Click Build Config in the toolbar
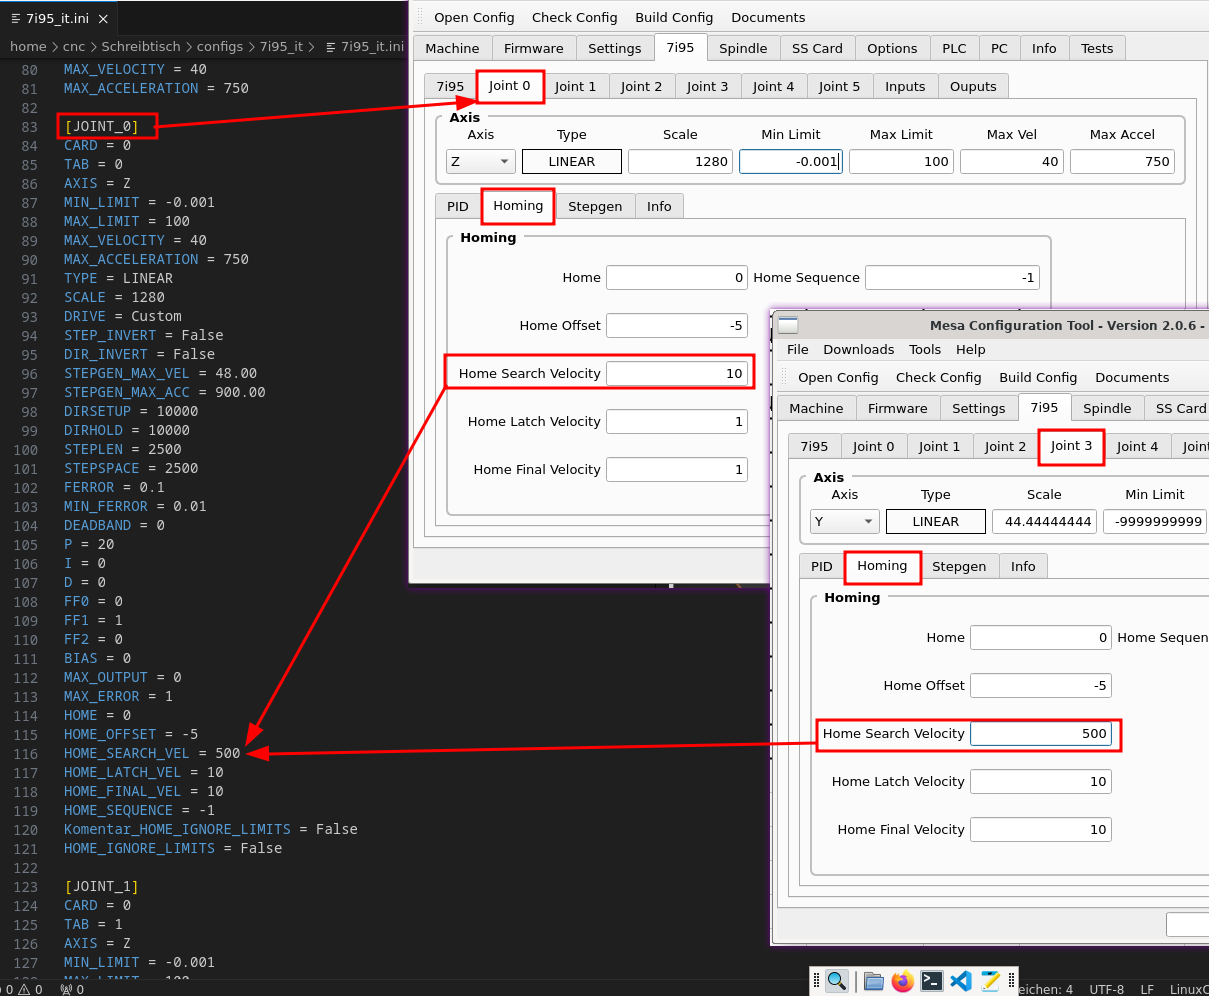 click(x=674, y=17)
